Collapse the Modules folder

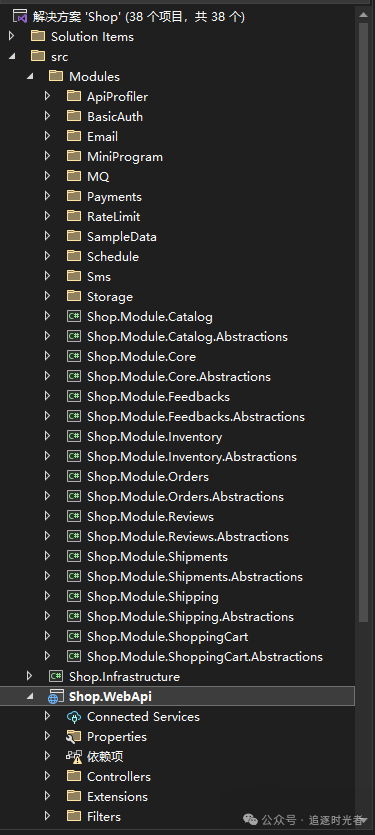pos(30,77)
